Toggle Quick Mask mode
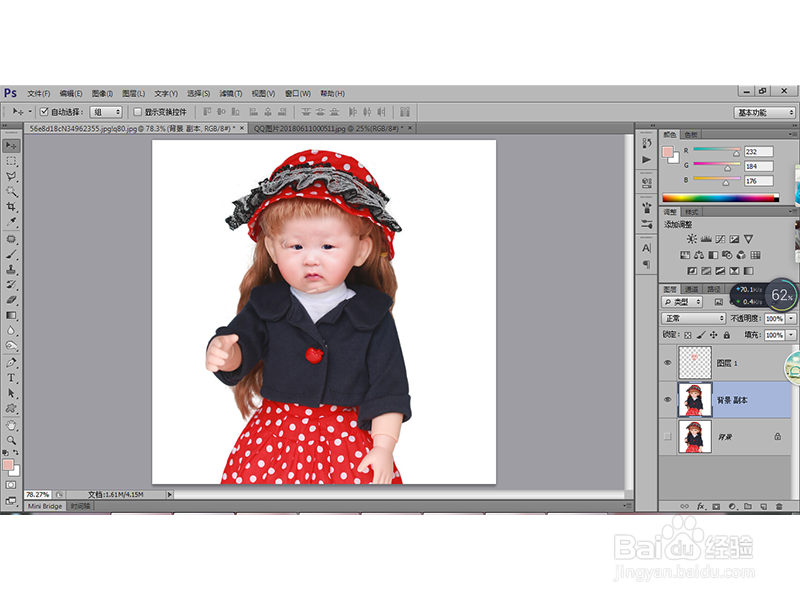 pos(11,485)
